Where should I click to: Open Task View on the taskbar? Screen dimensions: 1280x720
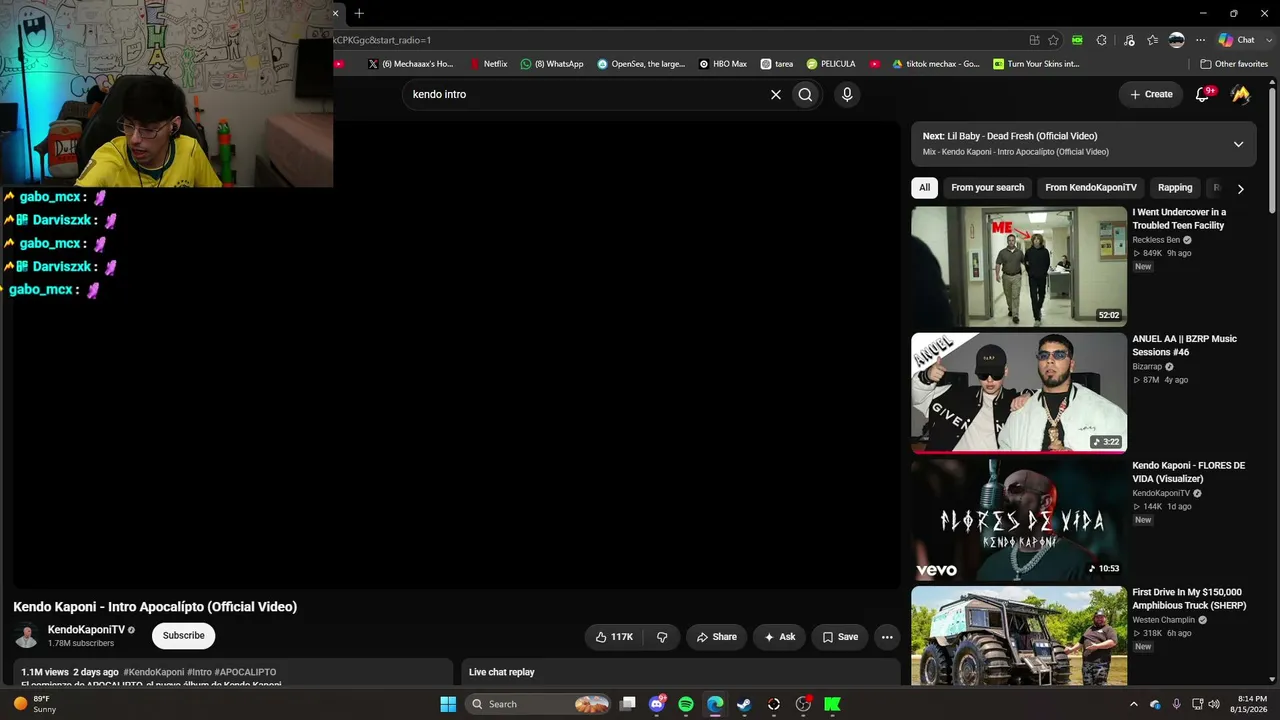coord(628,704)
